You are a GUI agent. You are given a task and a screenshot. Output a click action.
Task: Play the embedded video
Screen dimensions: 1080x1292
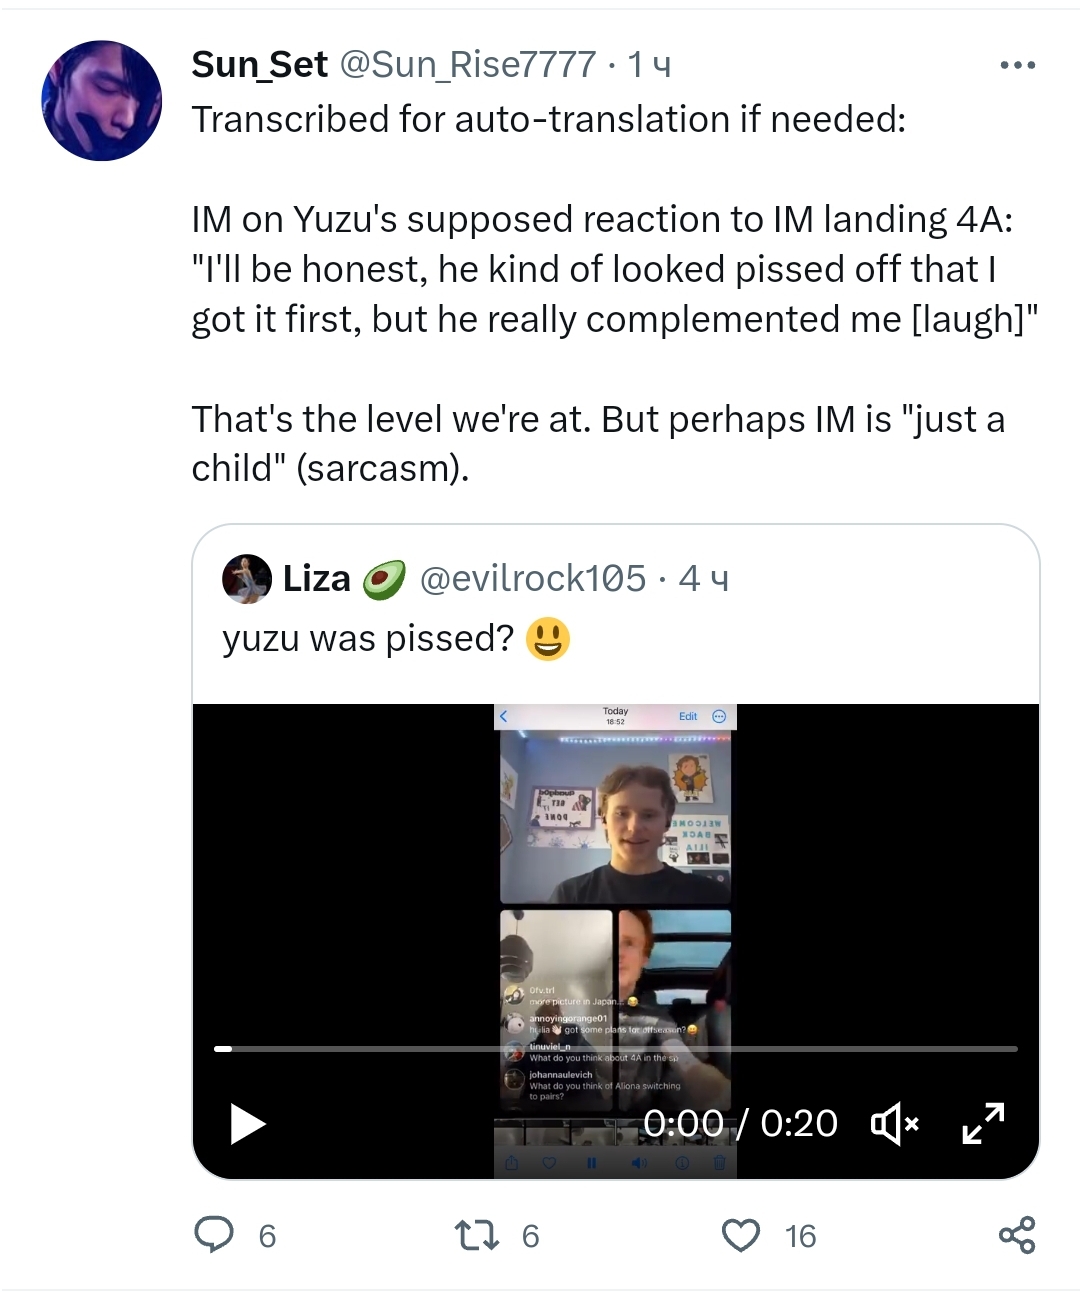247,1124
